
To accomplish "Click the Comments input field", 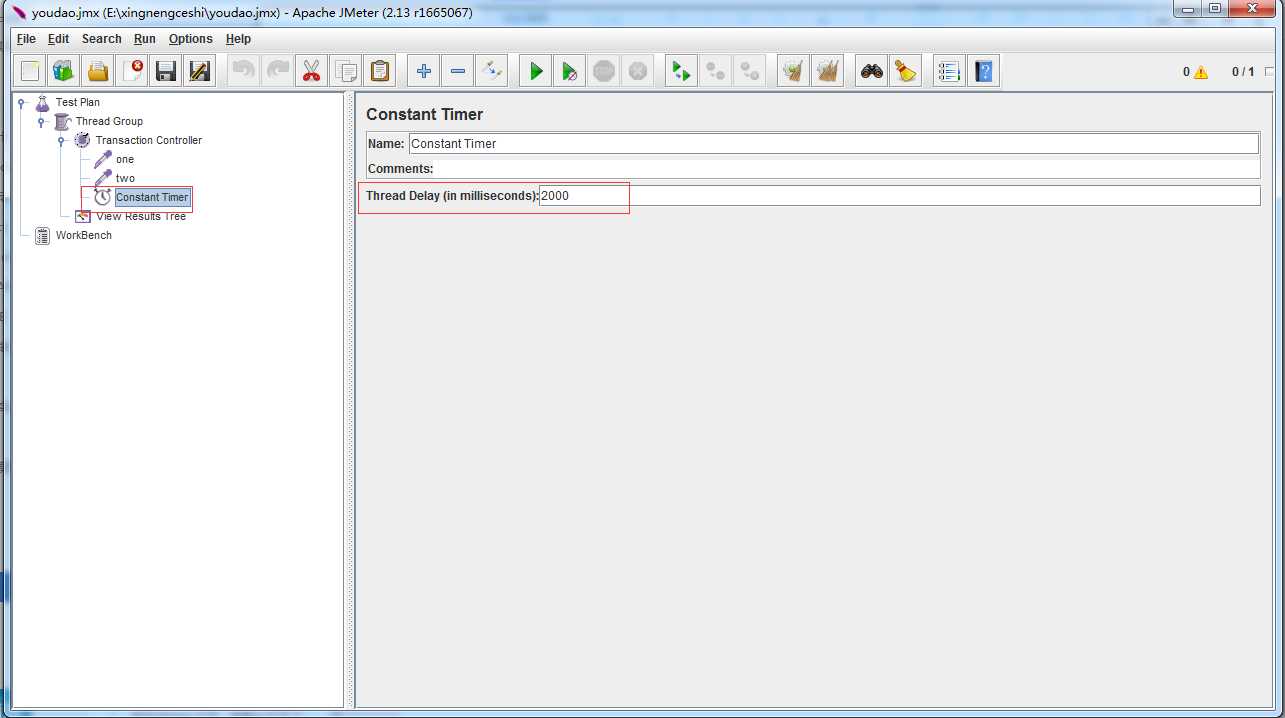I will pyautogui.click(x=847, y=169).
